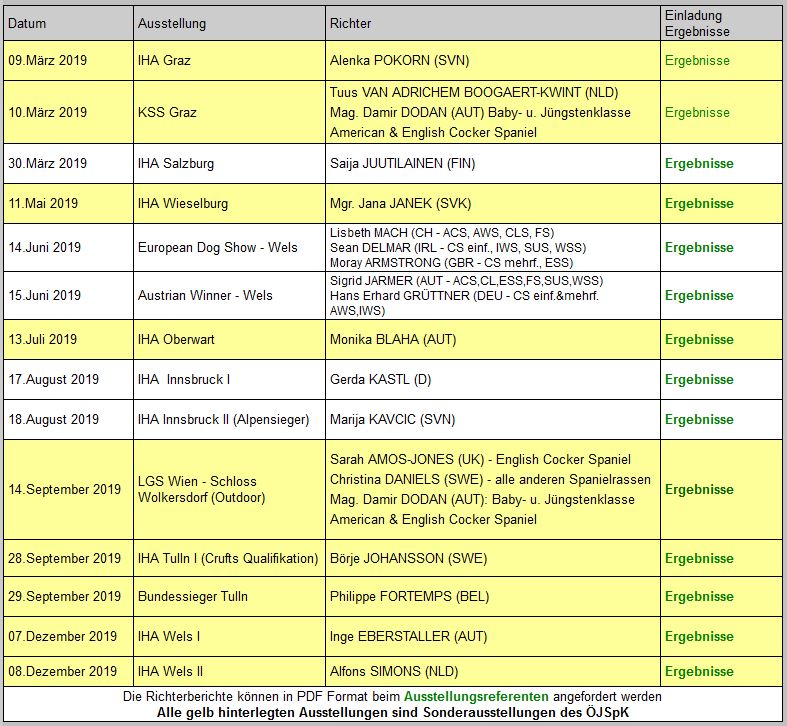Click Ergebnisse for IHA Wieselburg
The image size is (787, 726).
click(699, 203)
